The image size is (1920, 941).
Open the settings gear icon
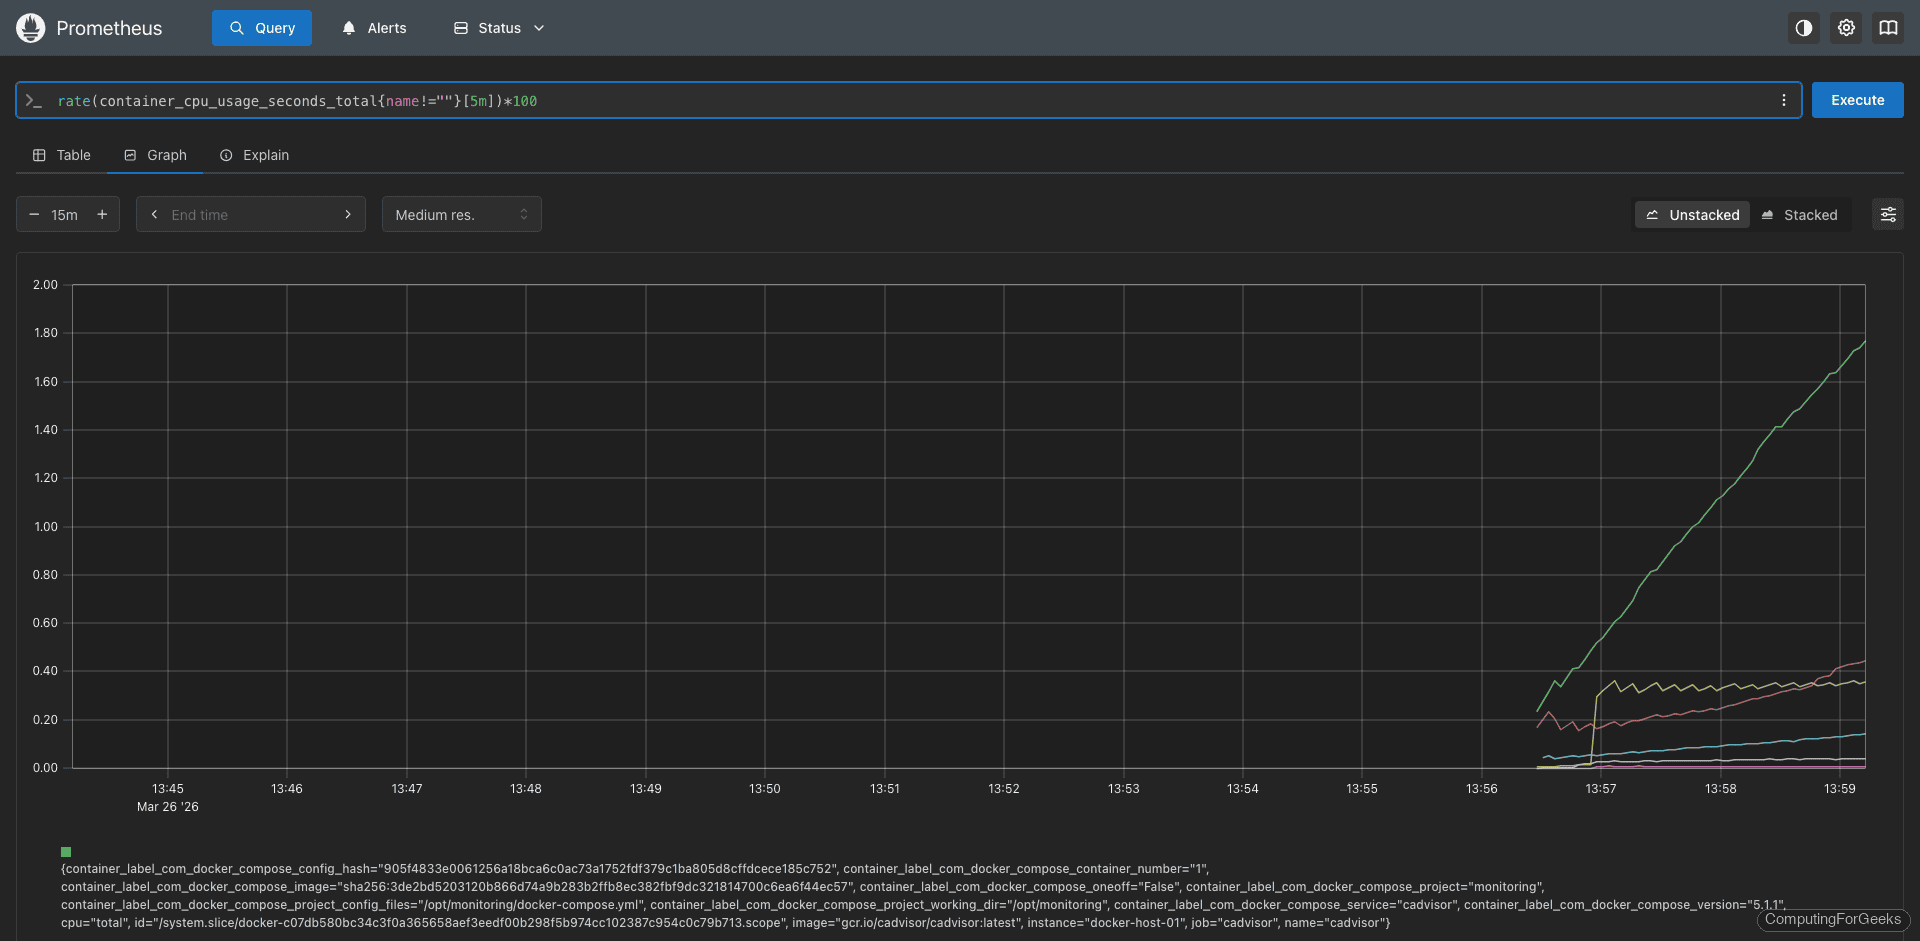1846,28
